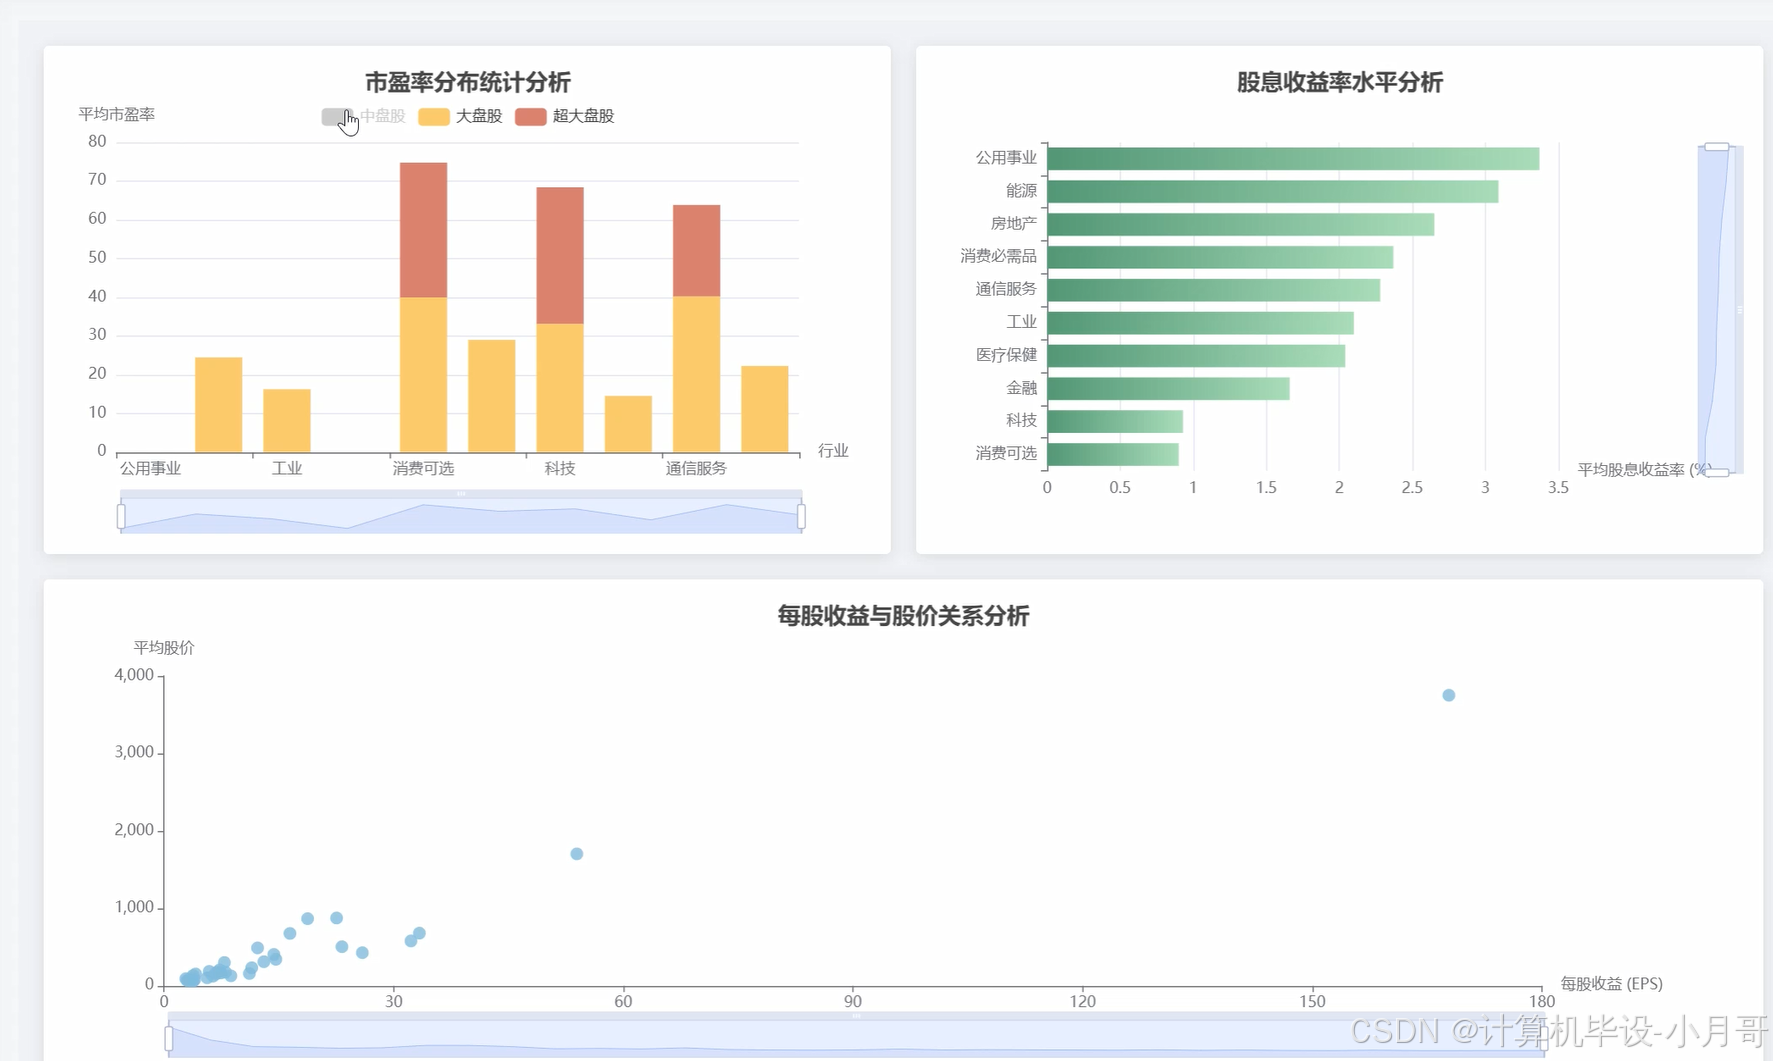Click the 股息收益率水平分析 chart title
The height and width of the screenshot is (1061, 1773).
1339,82
